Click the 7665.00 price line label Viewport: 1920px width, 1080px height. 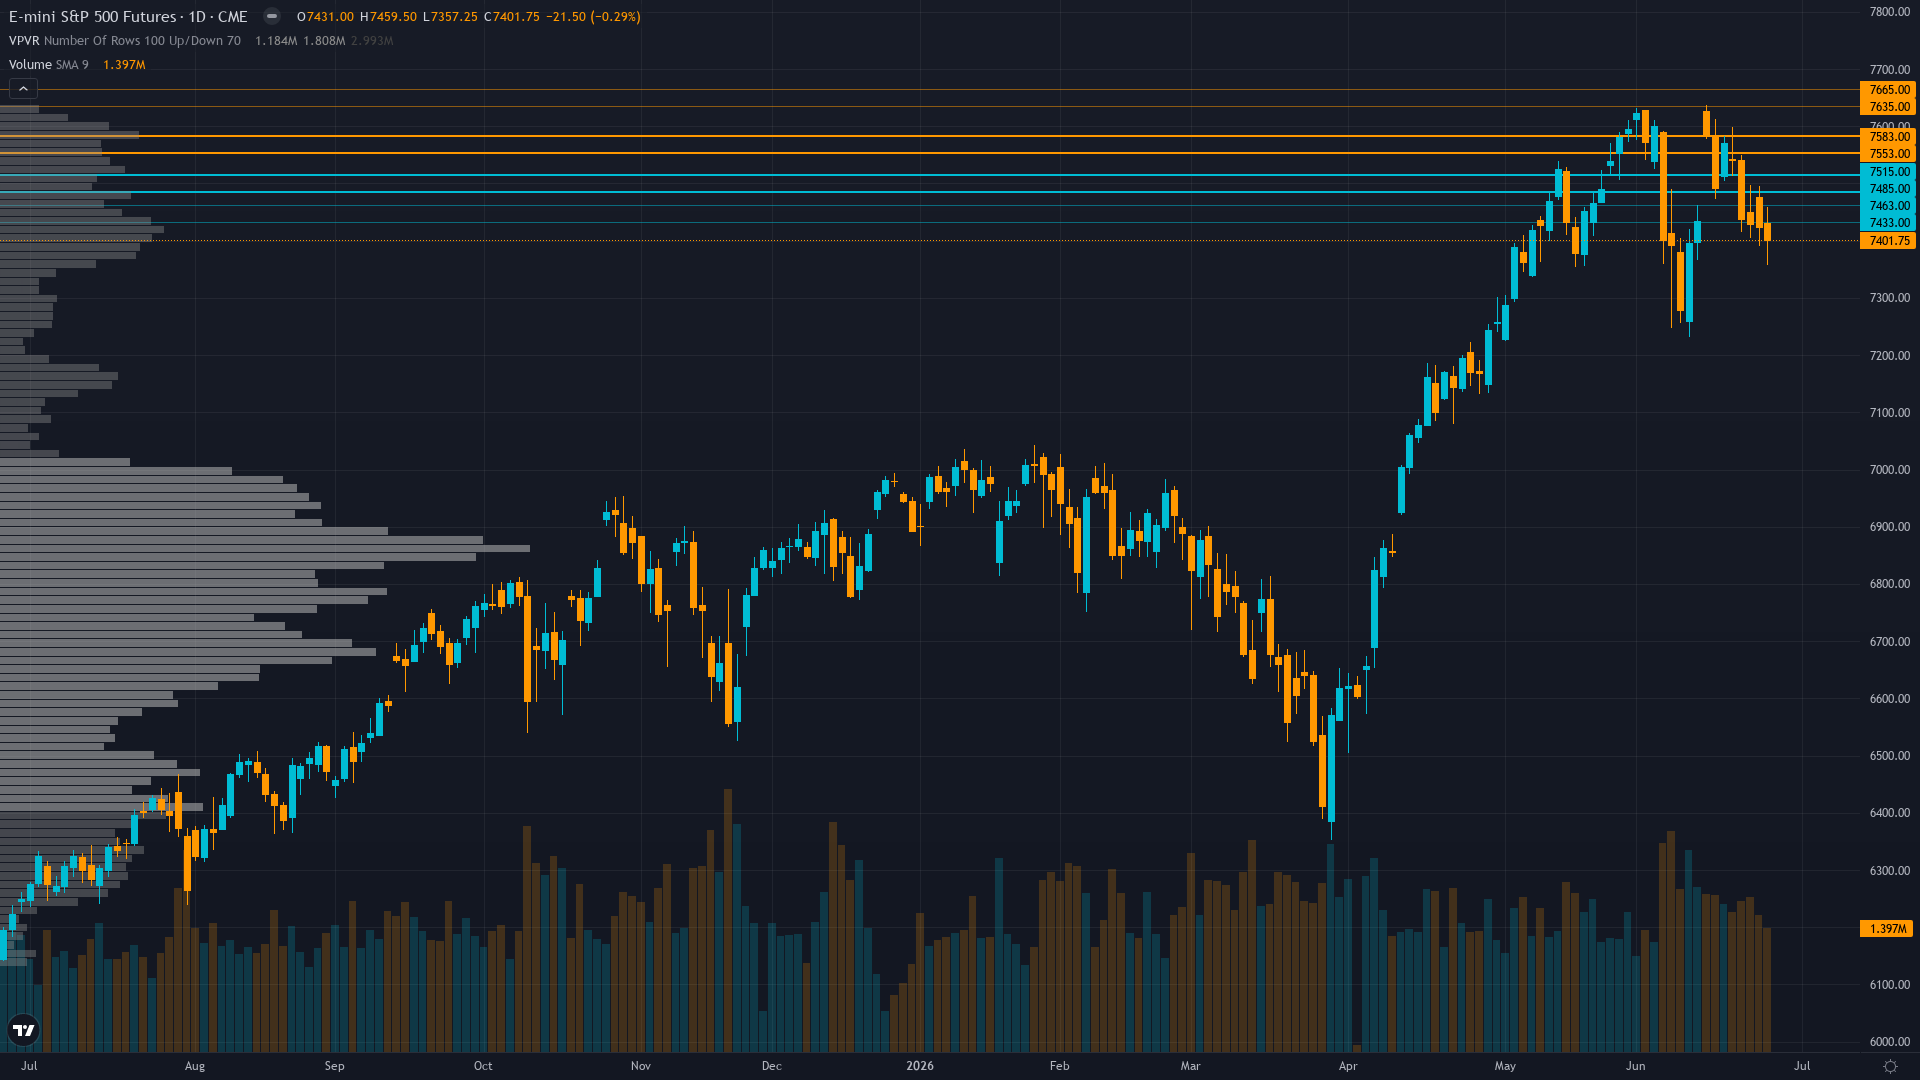tap(1888, 89)
